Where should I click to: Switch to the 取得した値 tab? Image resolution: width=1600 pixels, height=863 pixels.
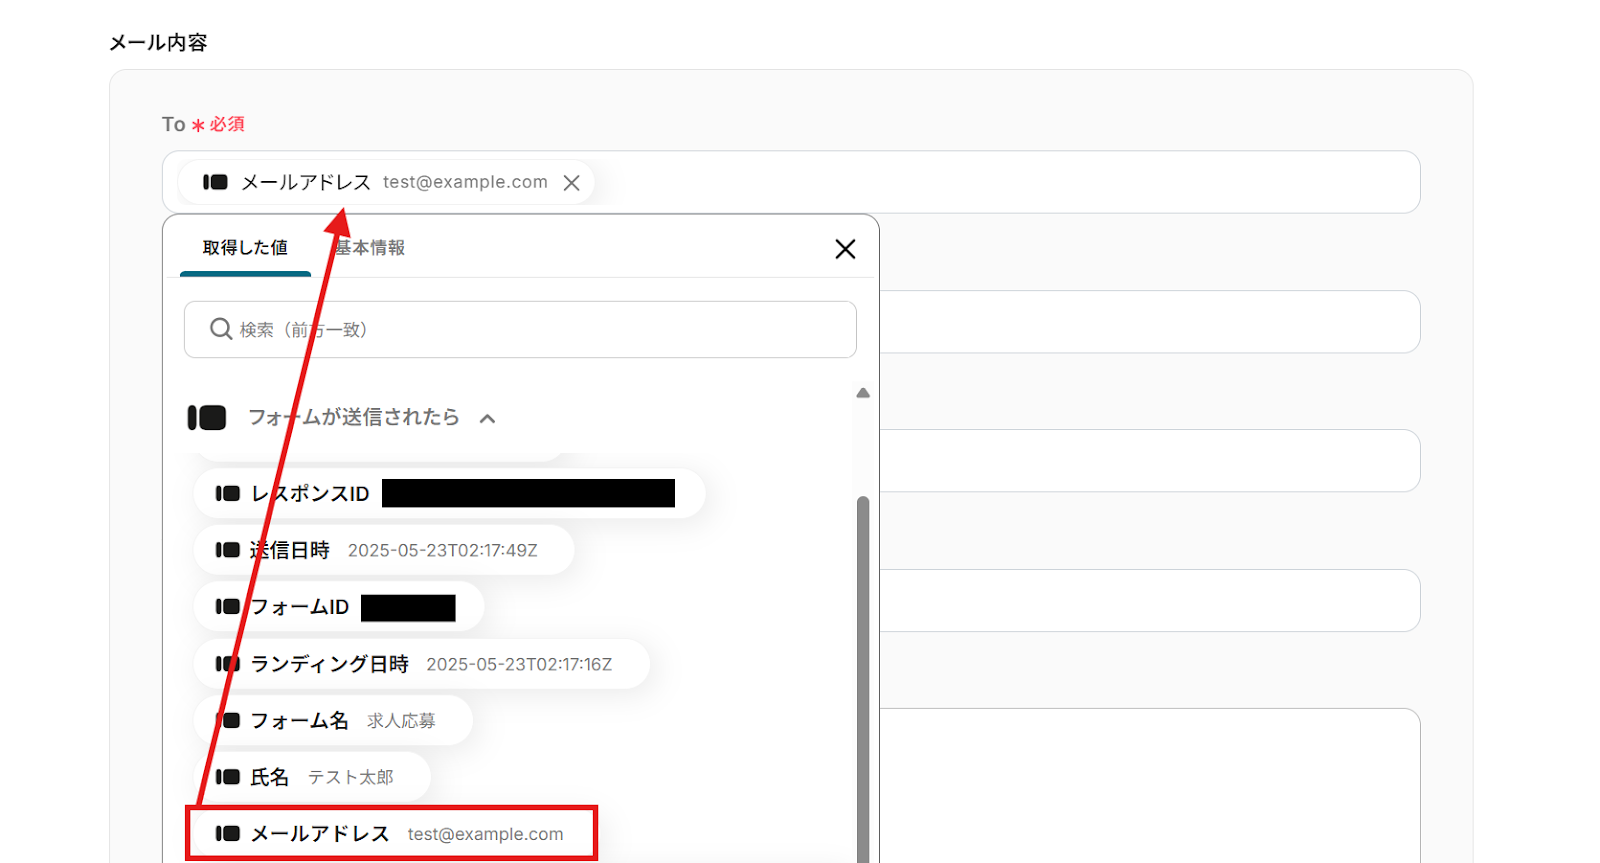(245, 248)
